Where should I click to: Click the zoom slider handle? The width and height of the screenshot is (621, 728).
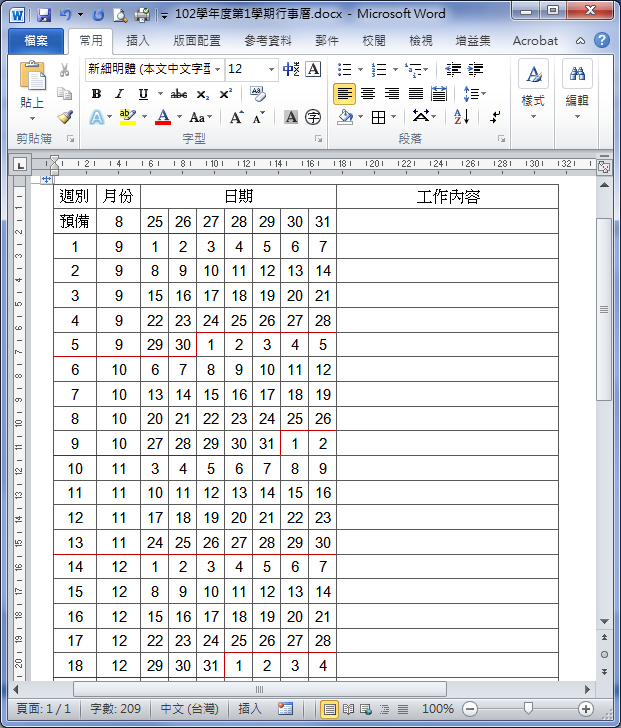click(x=528, y=708)
